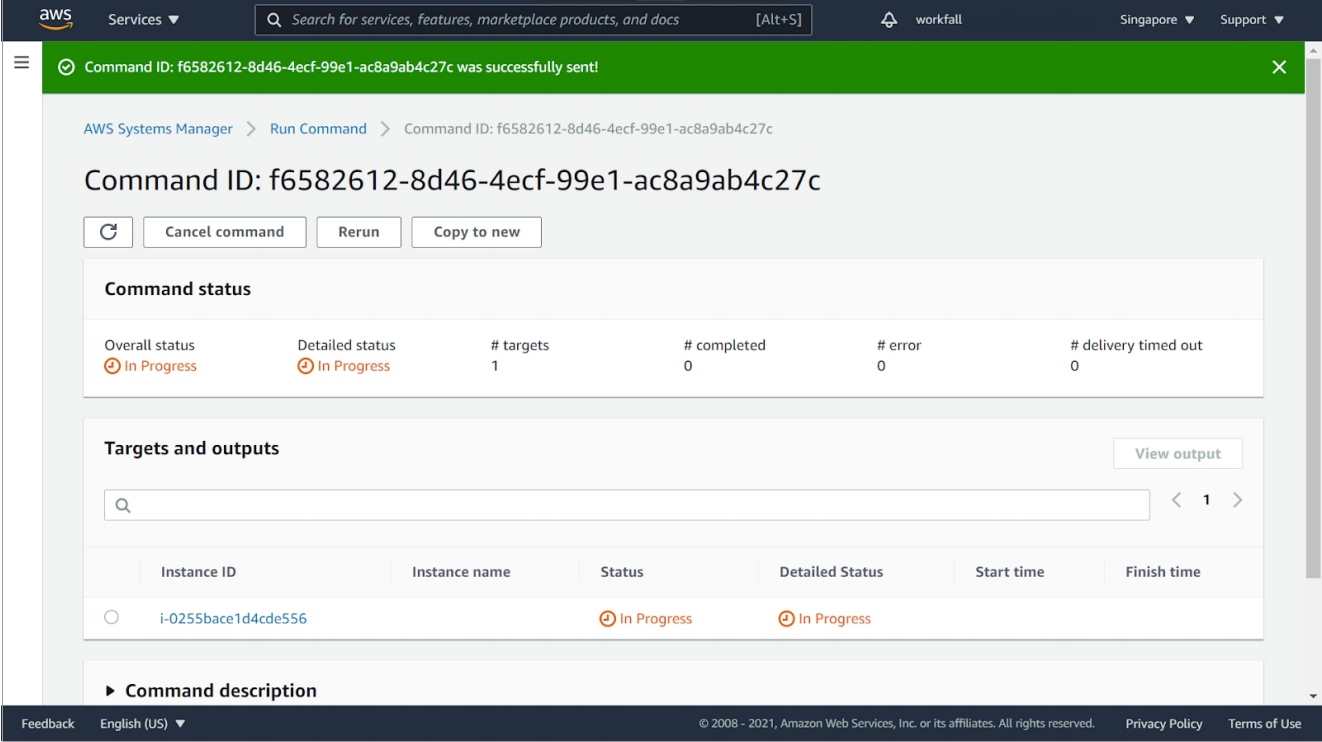Go to previous page of targets
Viewport: 1322px width, 742px height.
[1177, 500]
